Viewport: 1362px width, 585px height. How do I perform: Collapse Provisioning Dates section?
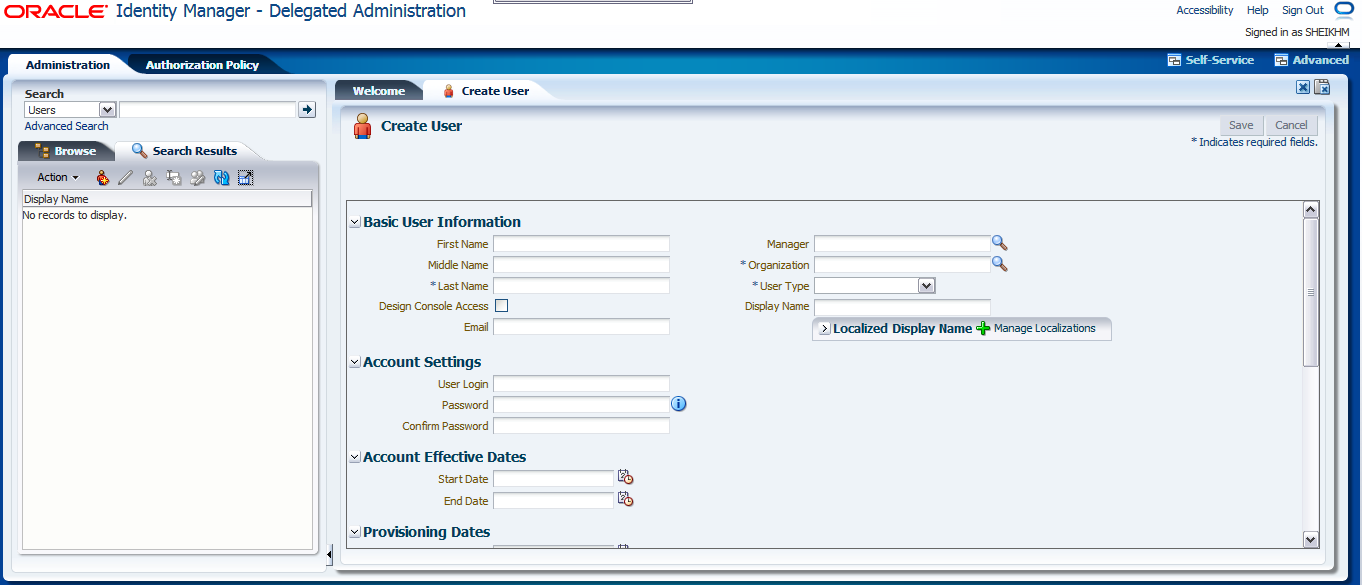click(x=355, y=532)
